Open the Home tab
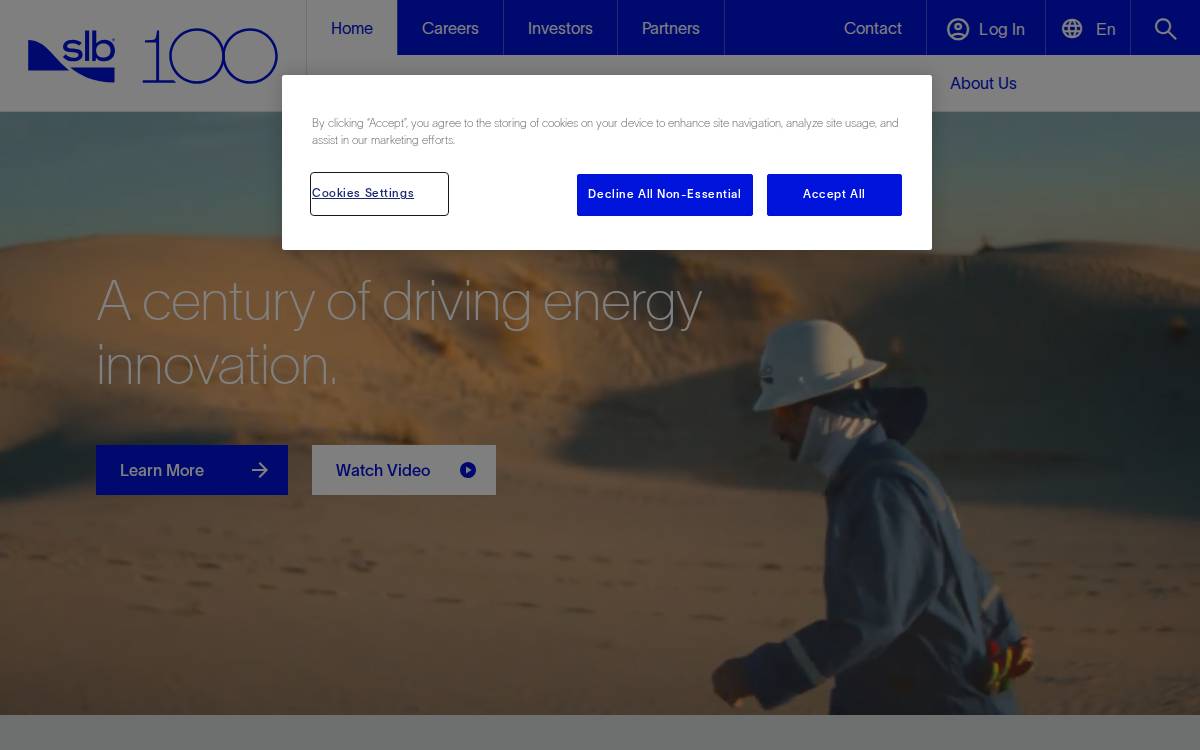This screenshot has width=1200, height=750. 352,28
